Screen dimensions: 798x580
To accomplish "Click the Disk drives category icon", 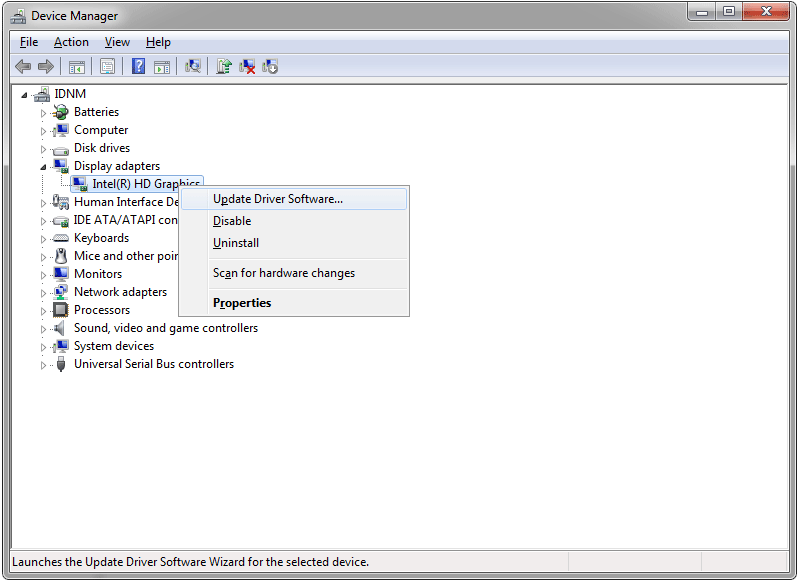I will click(x=61, y=149).
